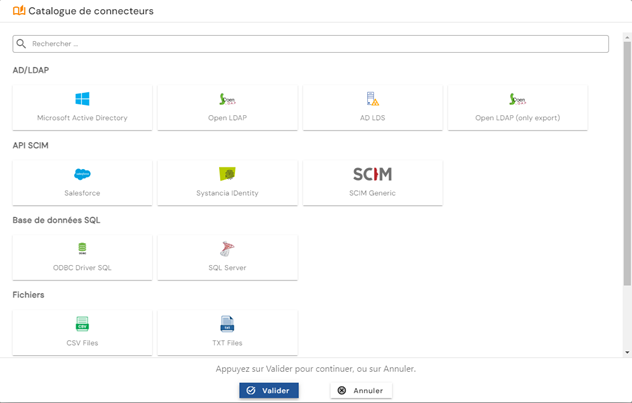Select the SCIM Generic logo
Viewport: 632px width, 403px height.
372,174
